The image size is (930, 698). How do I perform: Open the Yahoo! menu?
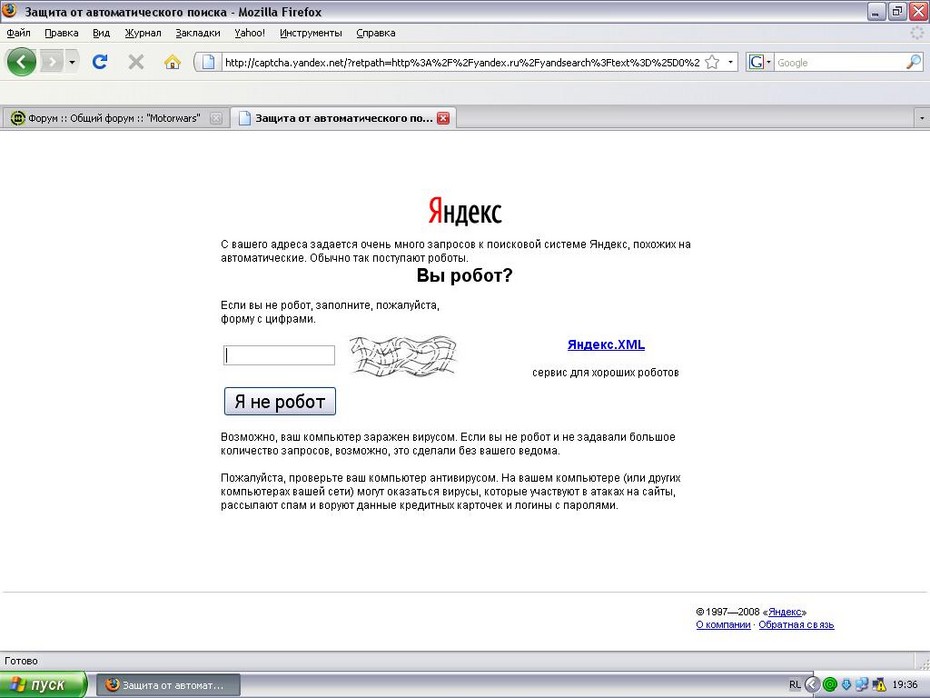tap(249, 33)
